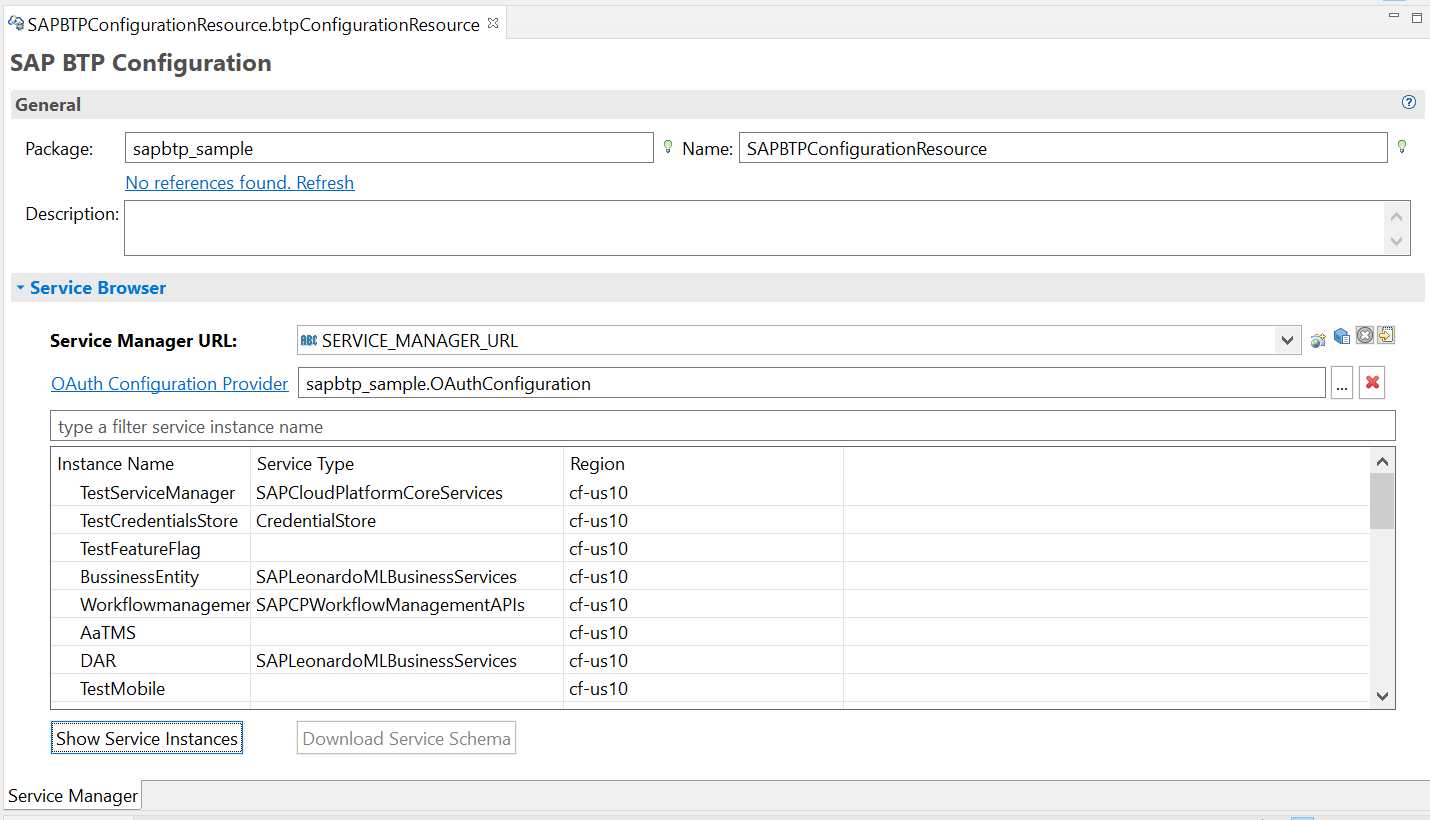
Task: Close the SAPBTPConfigurationResource editor tab
Action: (x=493, y=23)
